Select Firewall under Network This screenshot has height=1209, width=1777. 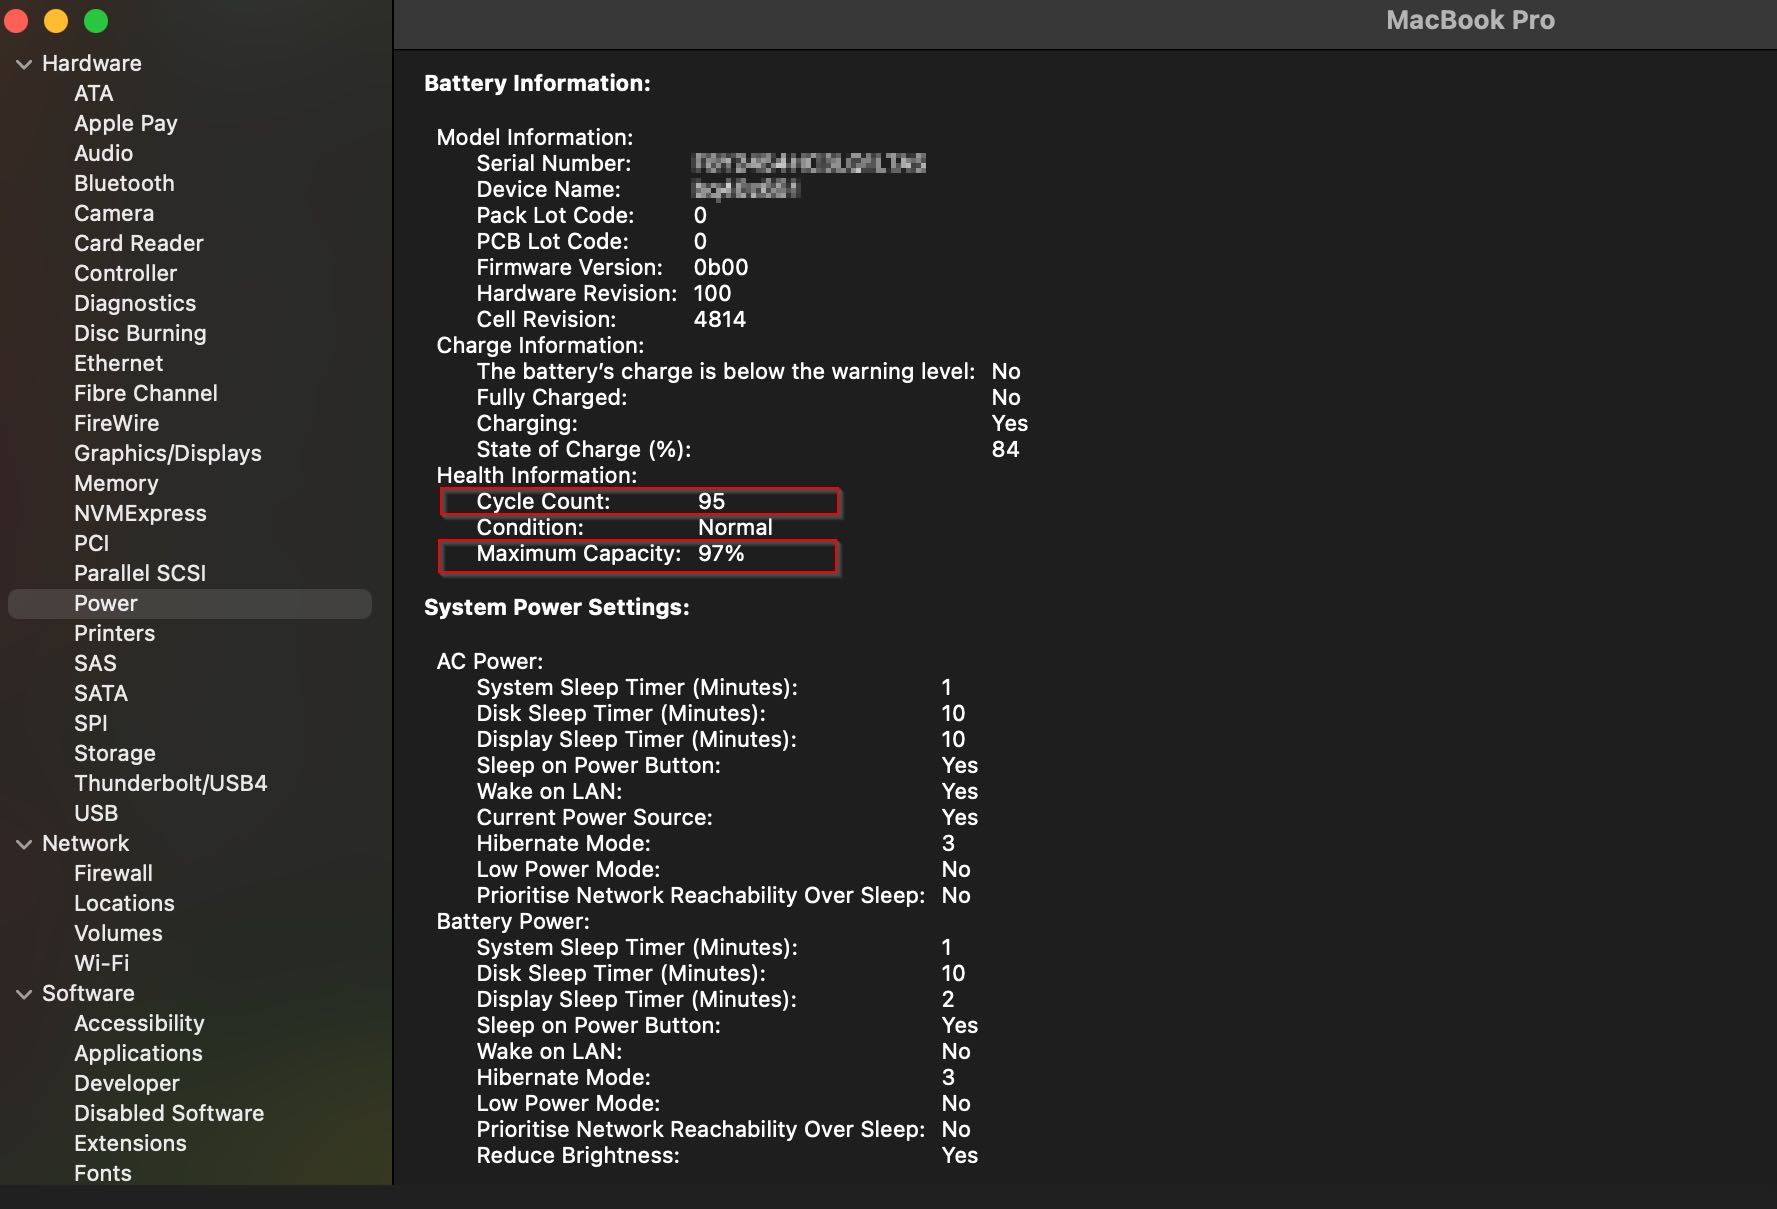click(114, 873)
